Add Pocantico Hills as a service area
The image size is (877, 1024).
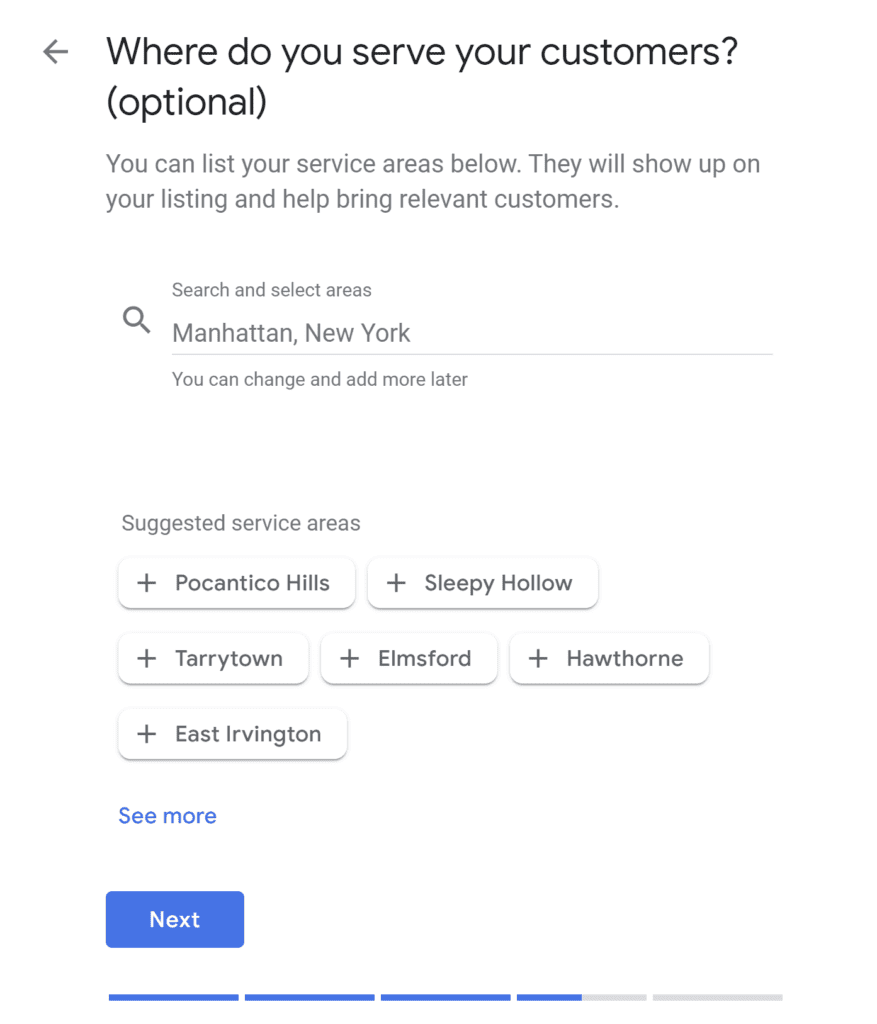236,583
